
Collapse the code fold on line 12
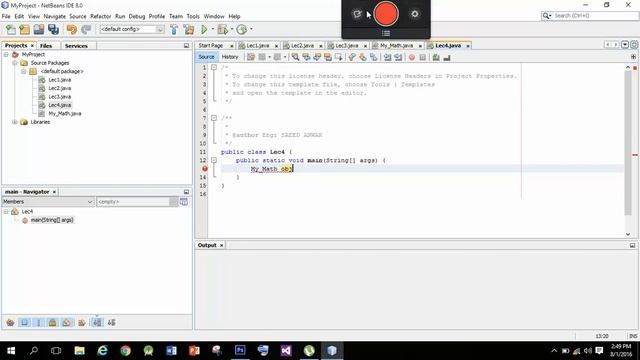[214, 160]
